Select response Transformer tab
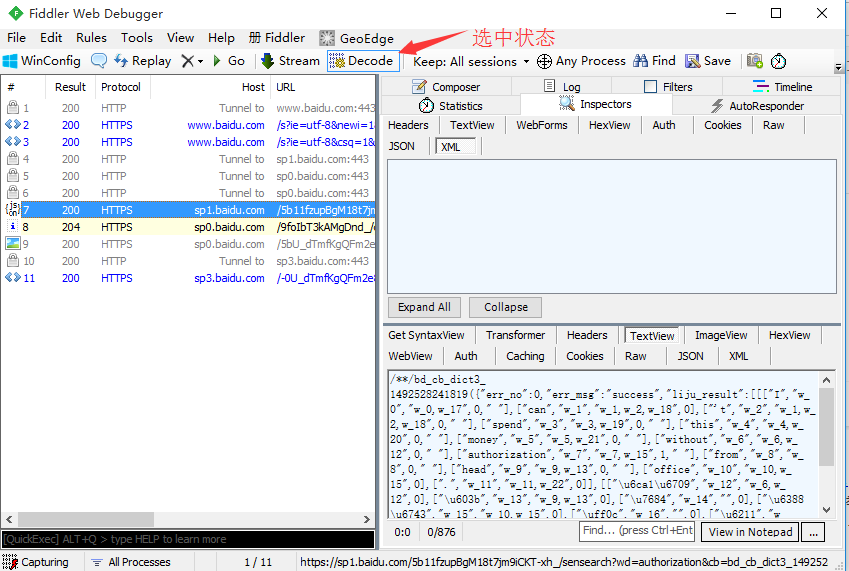Image resolution: width=849 pixels, height=571 pixels. point(515,335)
